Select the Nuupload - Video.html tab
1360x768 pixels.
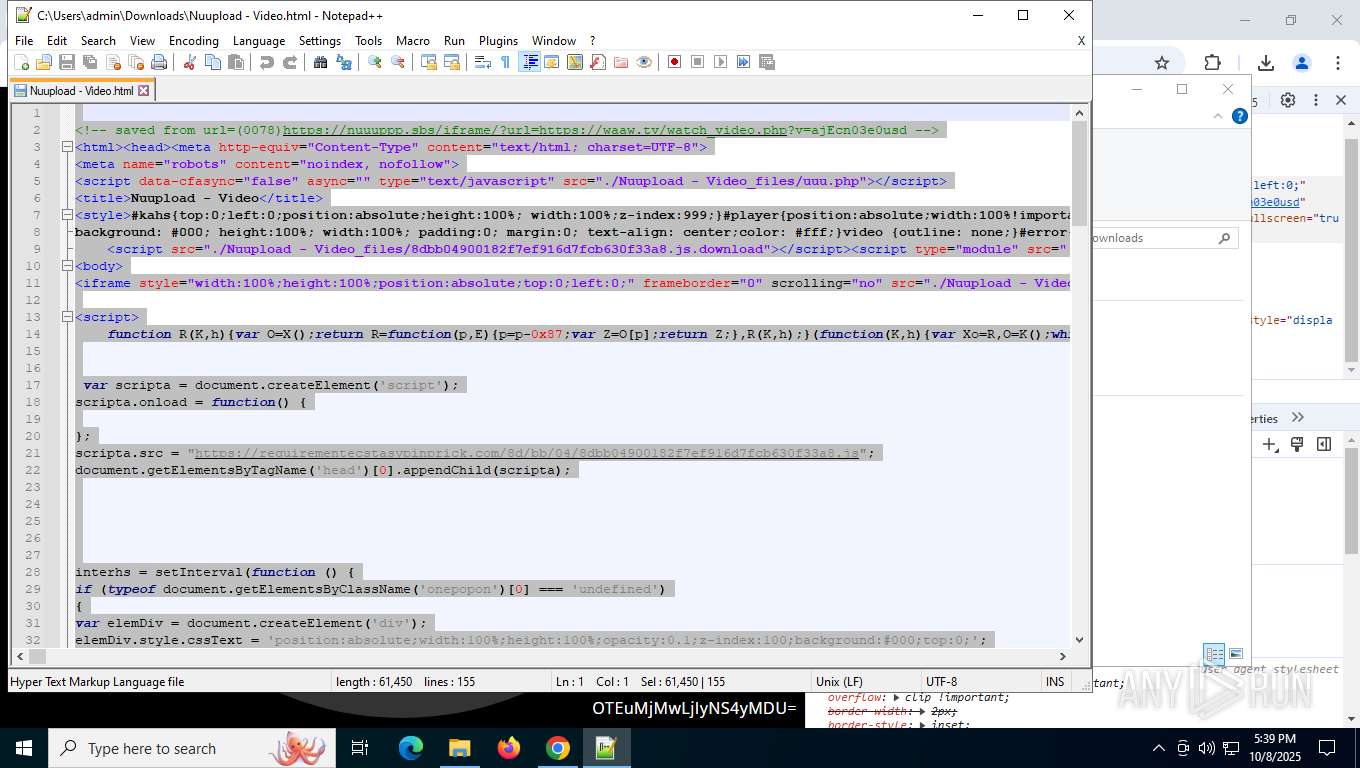coord(80,91)
